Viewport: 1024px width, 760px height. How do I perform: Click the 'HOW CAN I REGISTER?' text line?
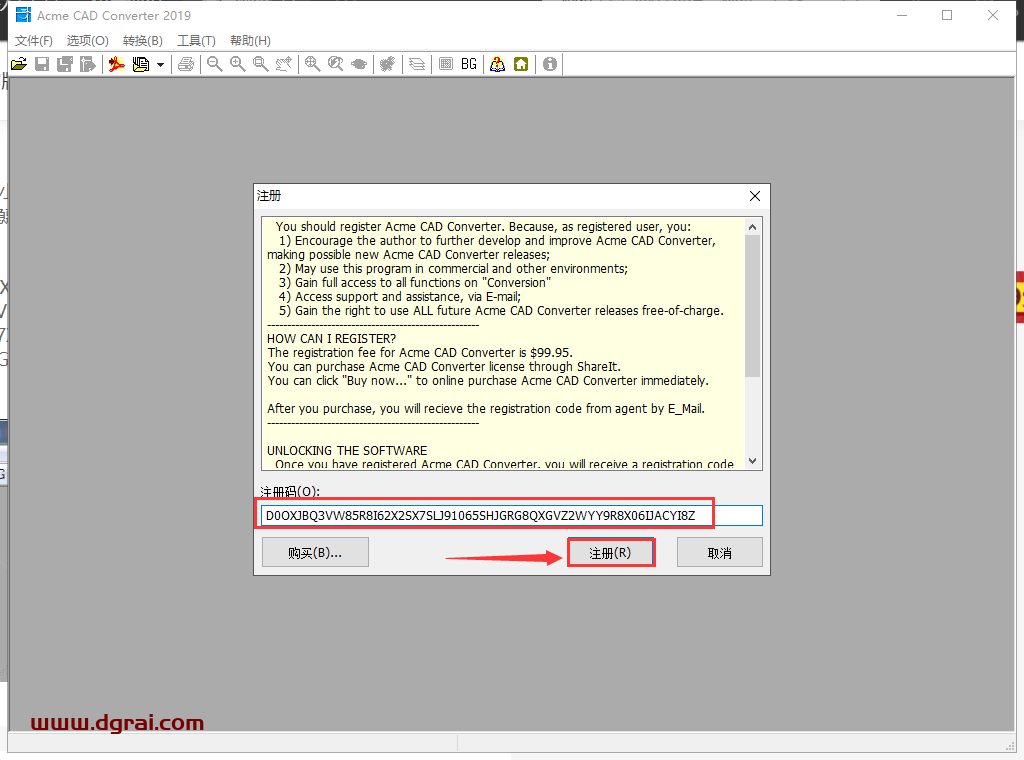click(332, 339)
